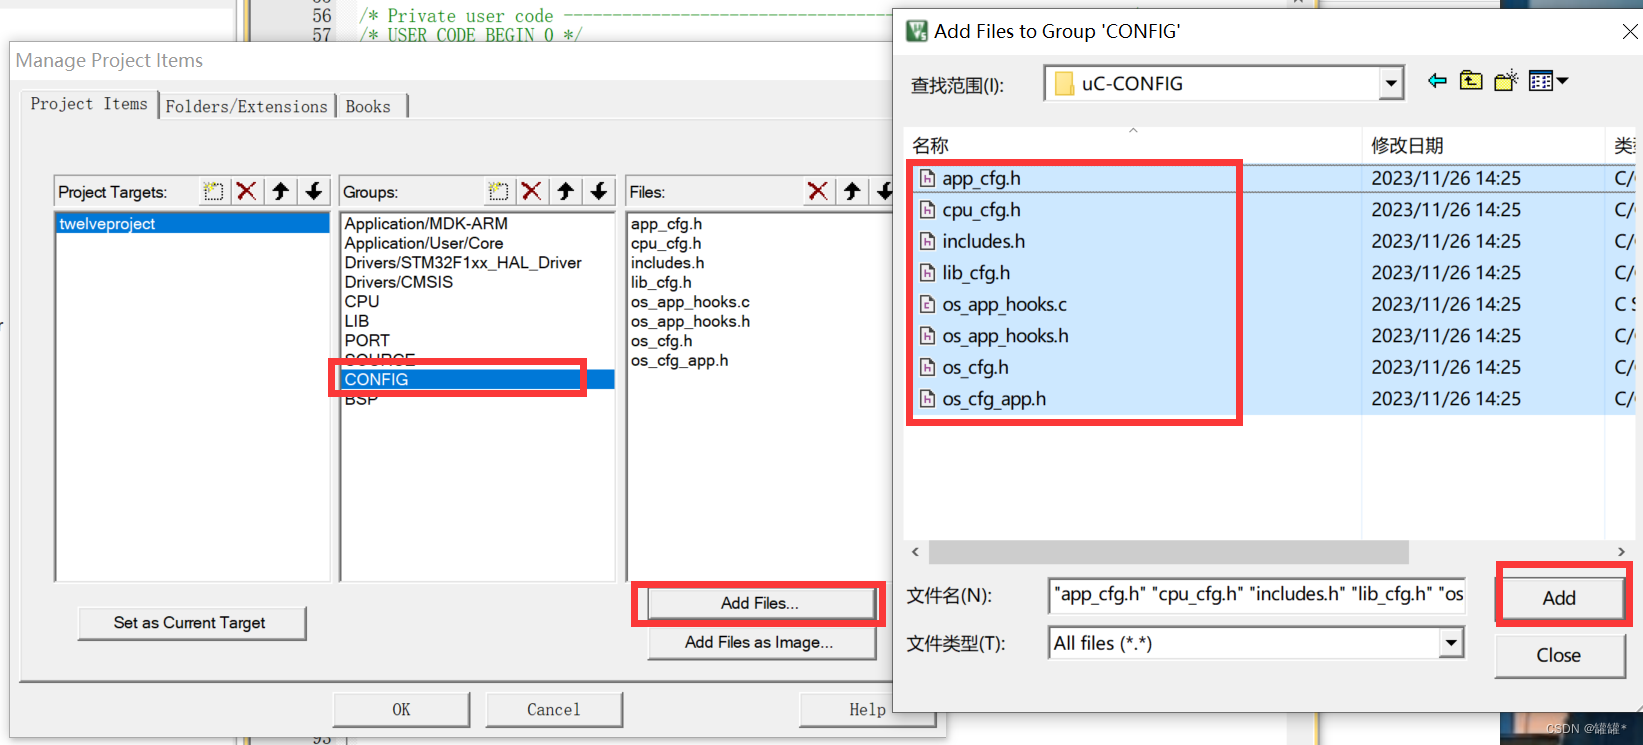Viewport: 1643px width, 745px height.
Task: Select Drivers/STM32F1xx_HAL_Driver group
Action: [463, 263]
